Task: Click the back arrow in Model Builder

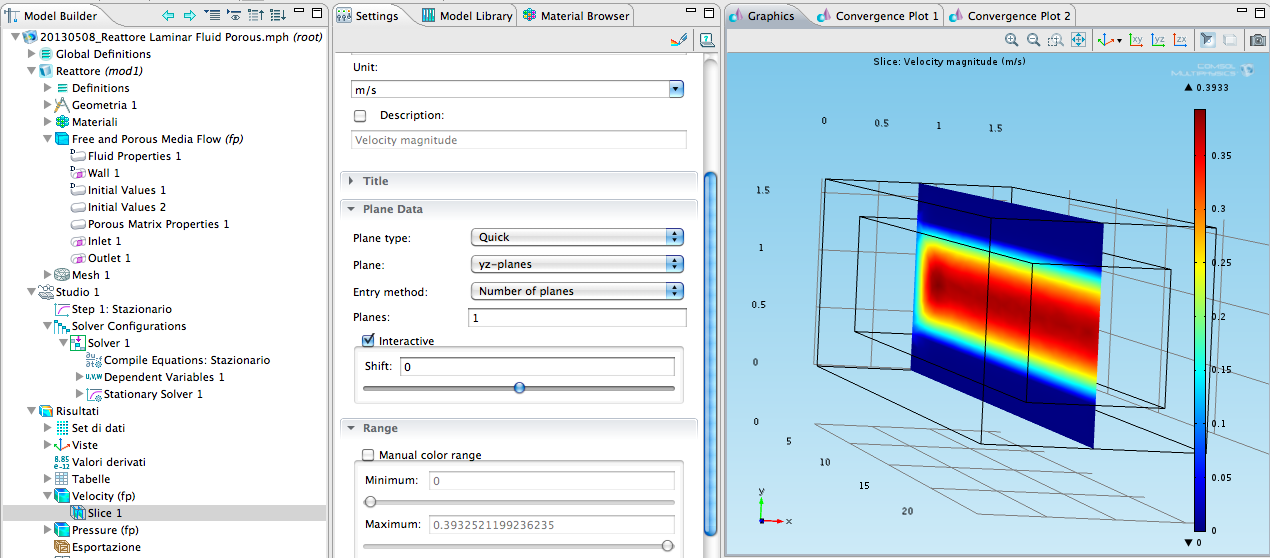Action: 167,16
